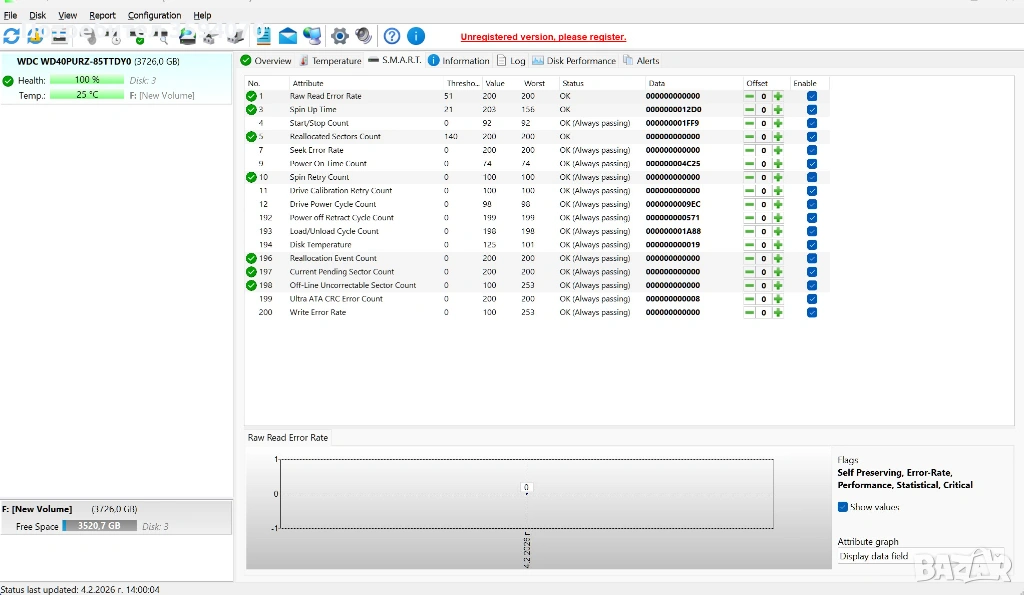Toggle the Show values checkbox
The image size is (1024, 595).
tap(843, 507)
